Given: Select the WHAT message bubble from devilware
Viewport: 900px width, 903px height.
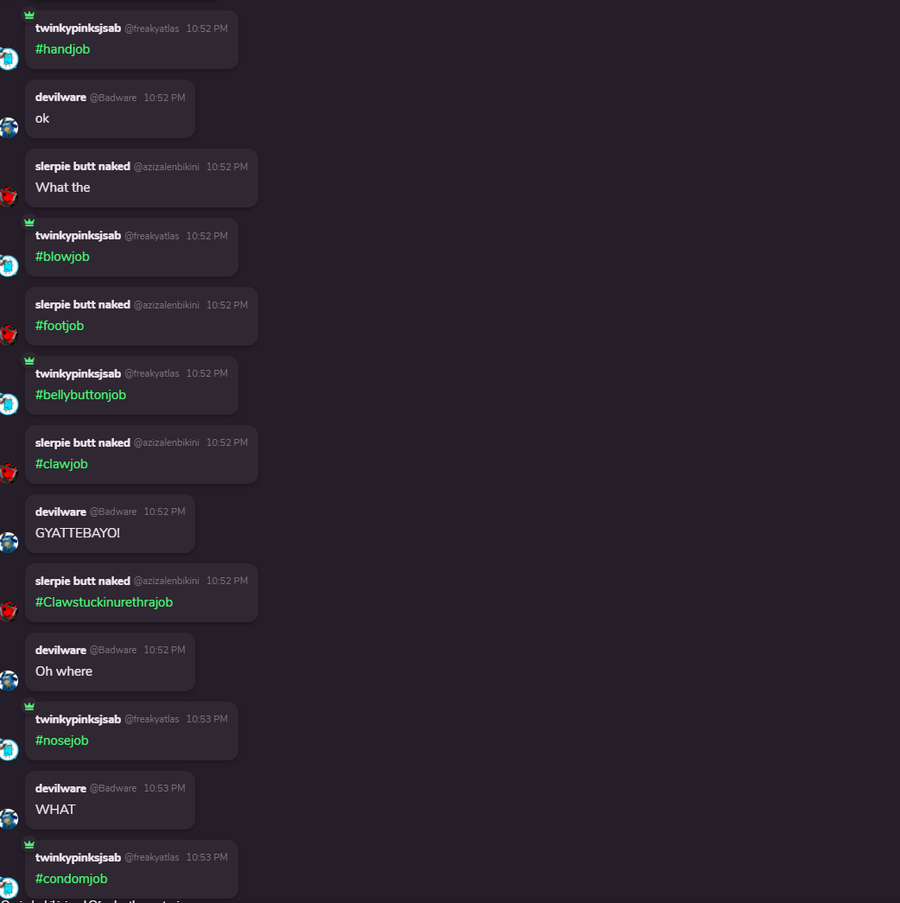Looking at the screenshot, I should pyautogui.click(x=110, y=800).
